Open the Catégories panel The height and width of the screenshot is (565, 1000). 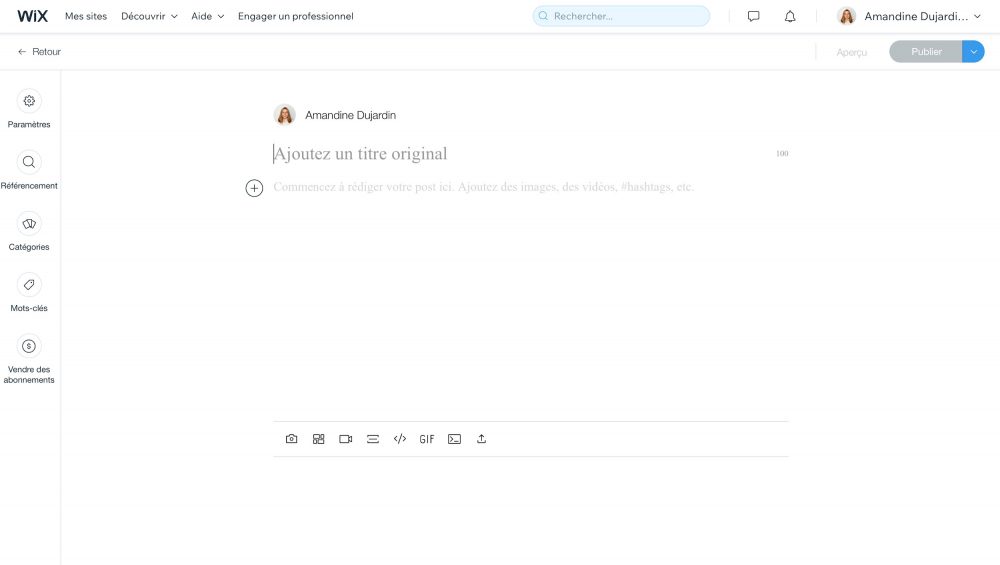click(x=29, y=224)
